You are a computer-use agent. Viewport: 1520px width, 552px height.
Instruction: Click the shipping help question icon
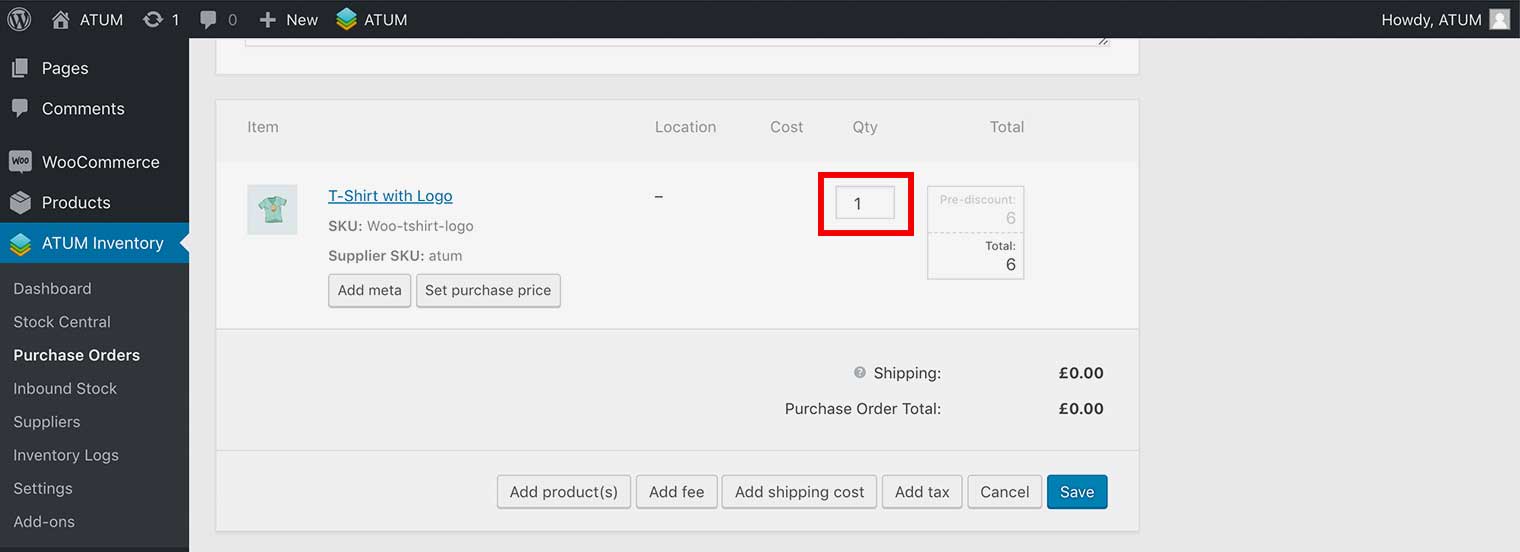859,373
